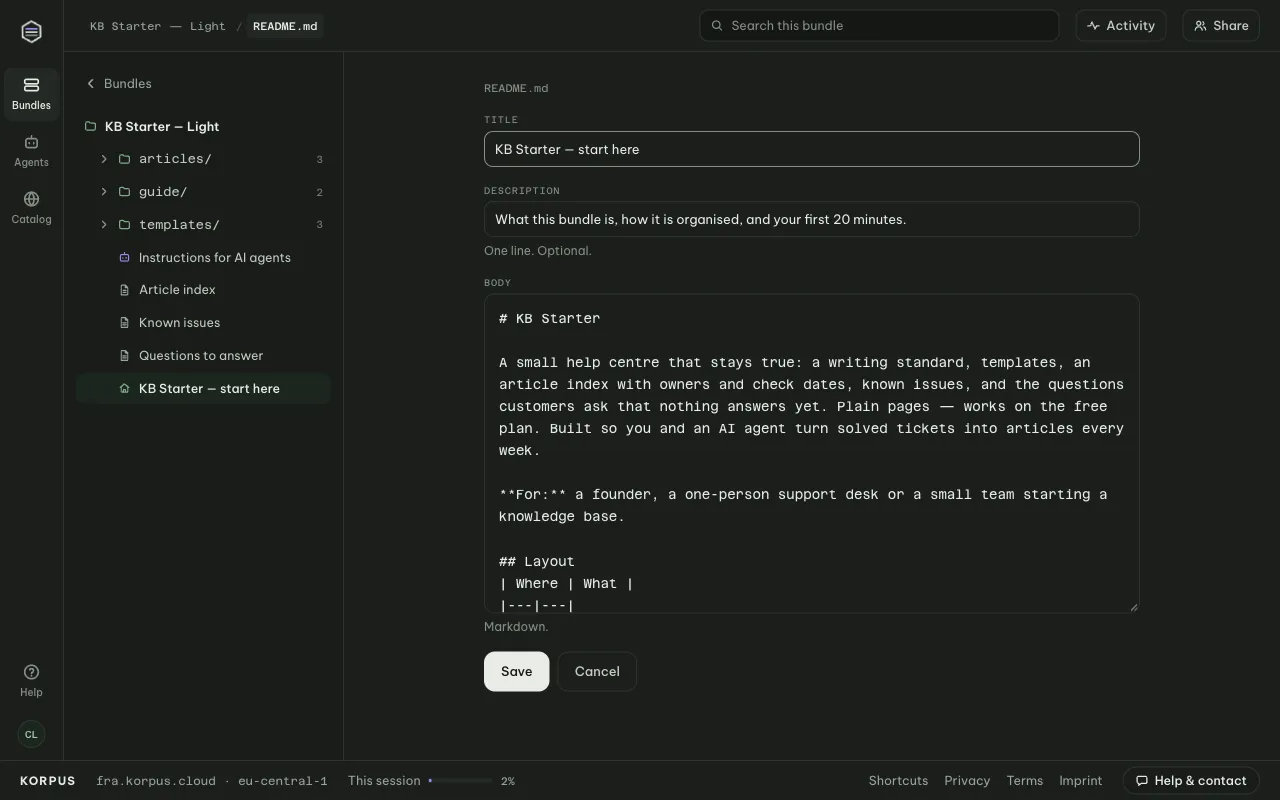This screenshot has height=800, width=1280.
Task: Open the Imprint footer link
Action: (x=1081, y=781)
